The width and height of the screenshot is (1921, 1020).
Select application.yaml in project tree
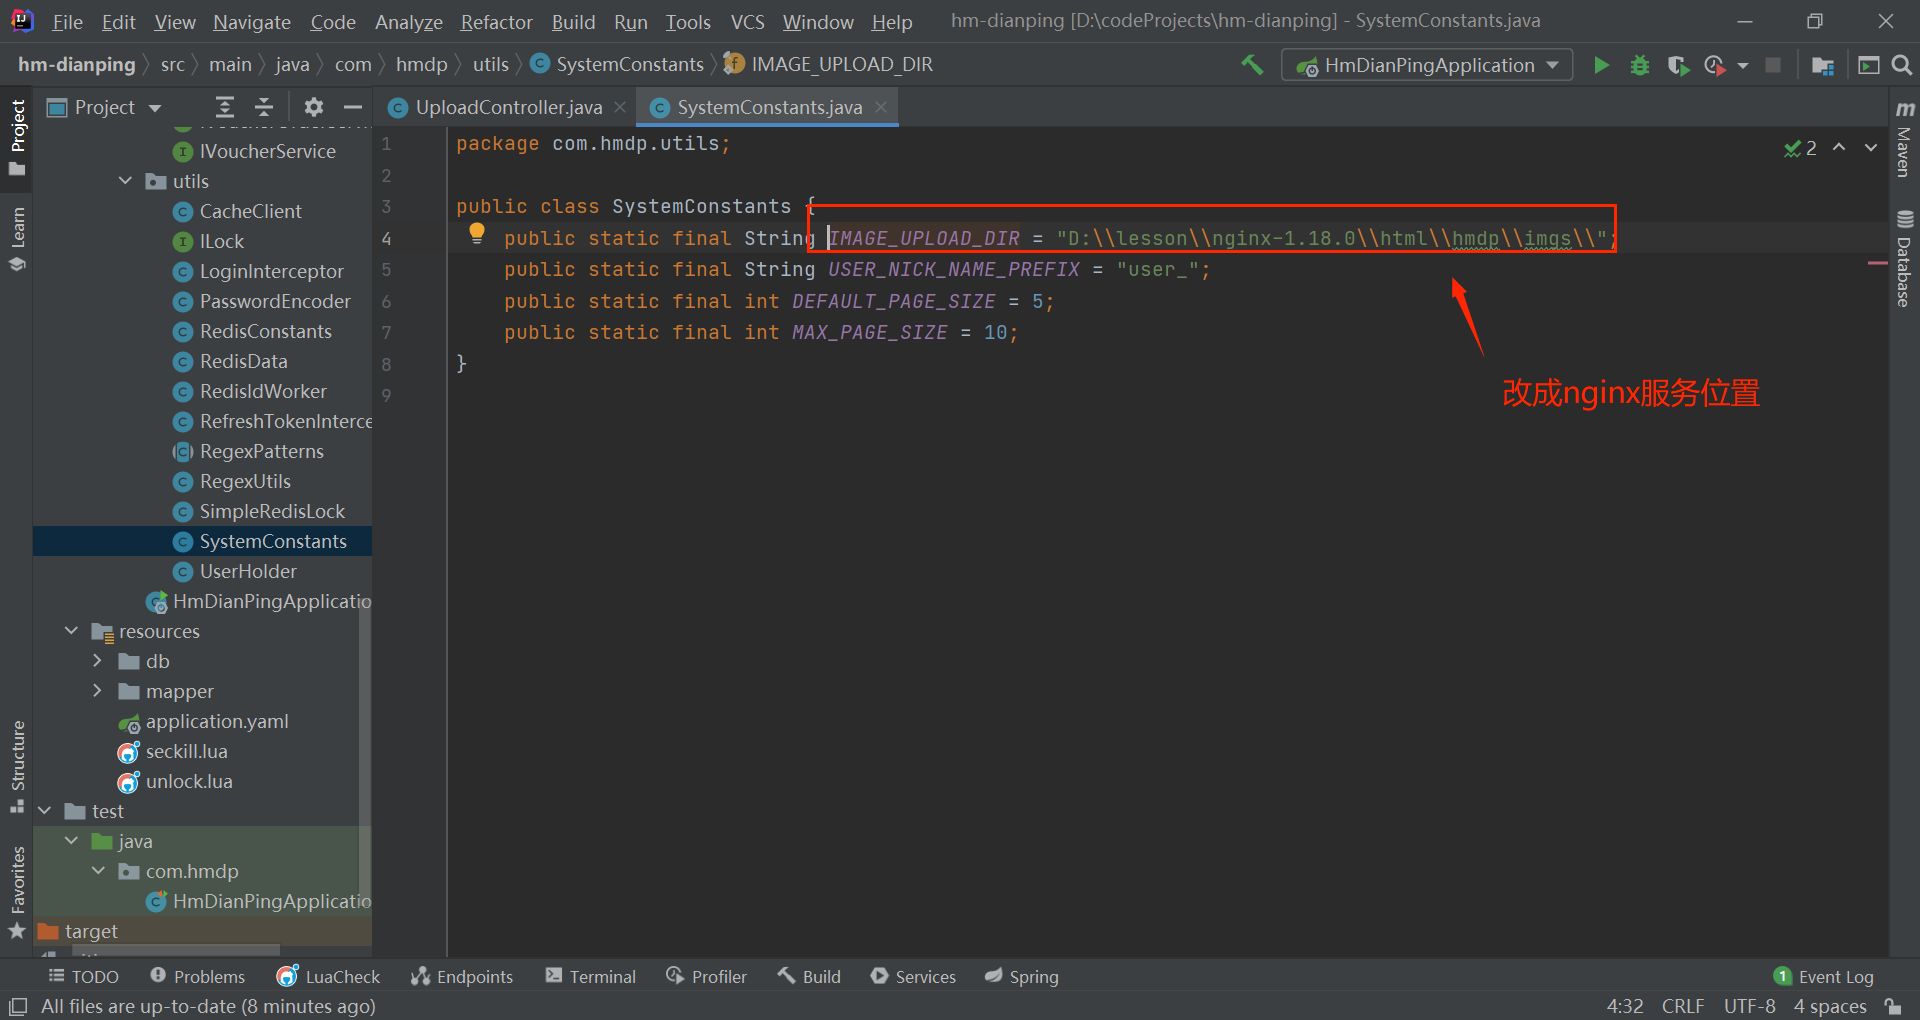pyautogui.click(x=217, y=721)
